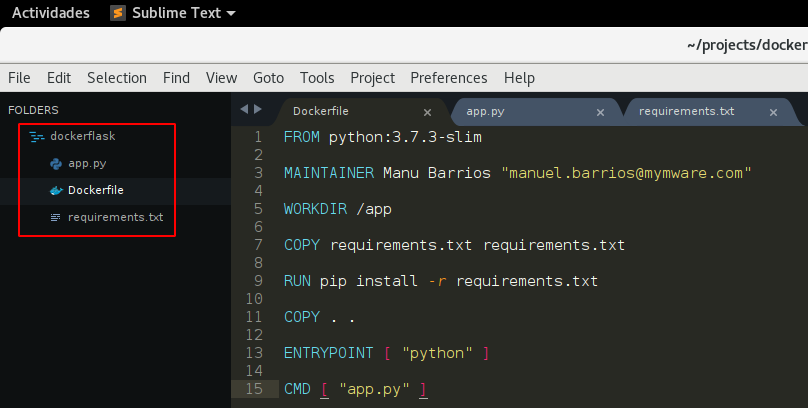Image resolution: width=808 pixels, height=408 pixels.
Task: Click the Docker whale icon in sidebar
Action: point(56,190)
